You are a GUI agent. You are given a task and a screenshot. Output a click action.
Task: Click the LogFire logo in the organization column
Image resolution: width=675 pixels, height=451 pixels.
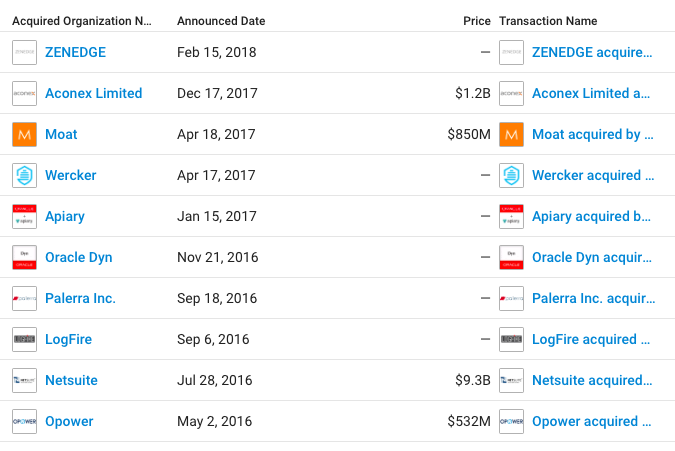24,339
